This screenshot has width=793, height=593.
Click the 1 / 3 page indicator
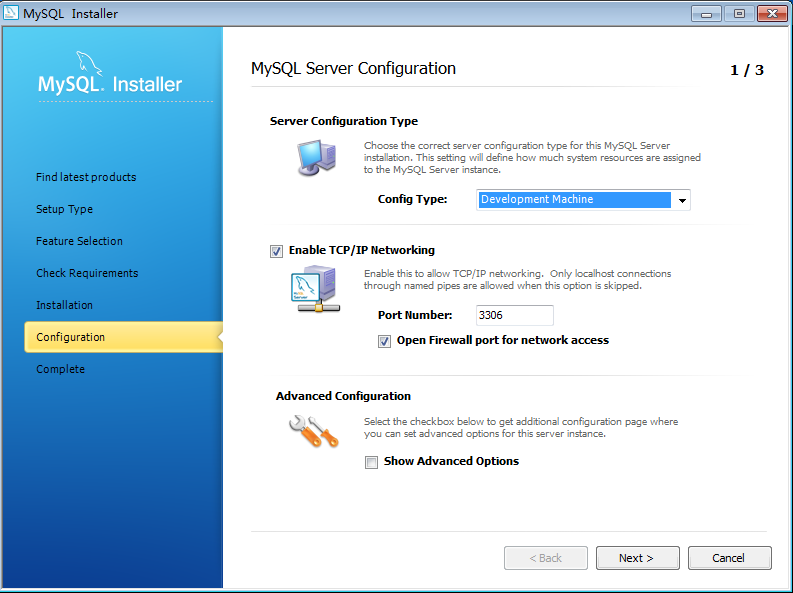(746, 70)
